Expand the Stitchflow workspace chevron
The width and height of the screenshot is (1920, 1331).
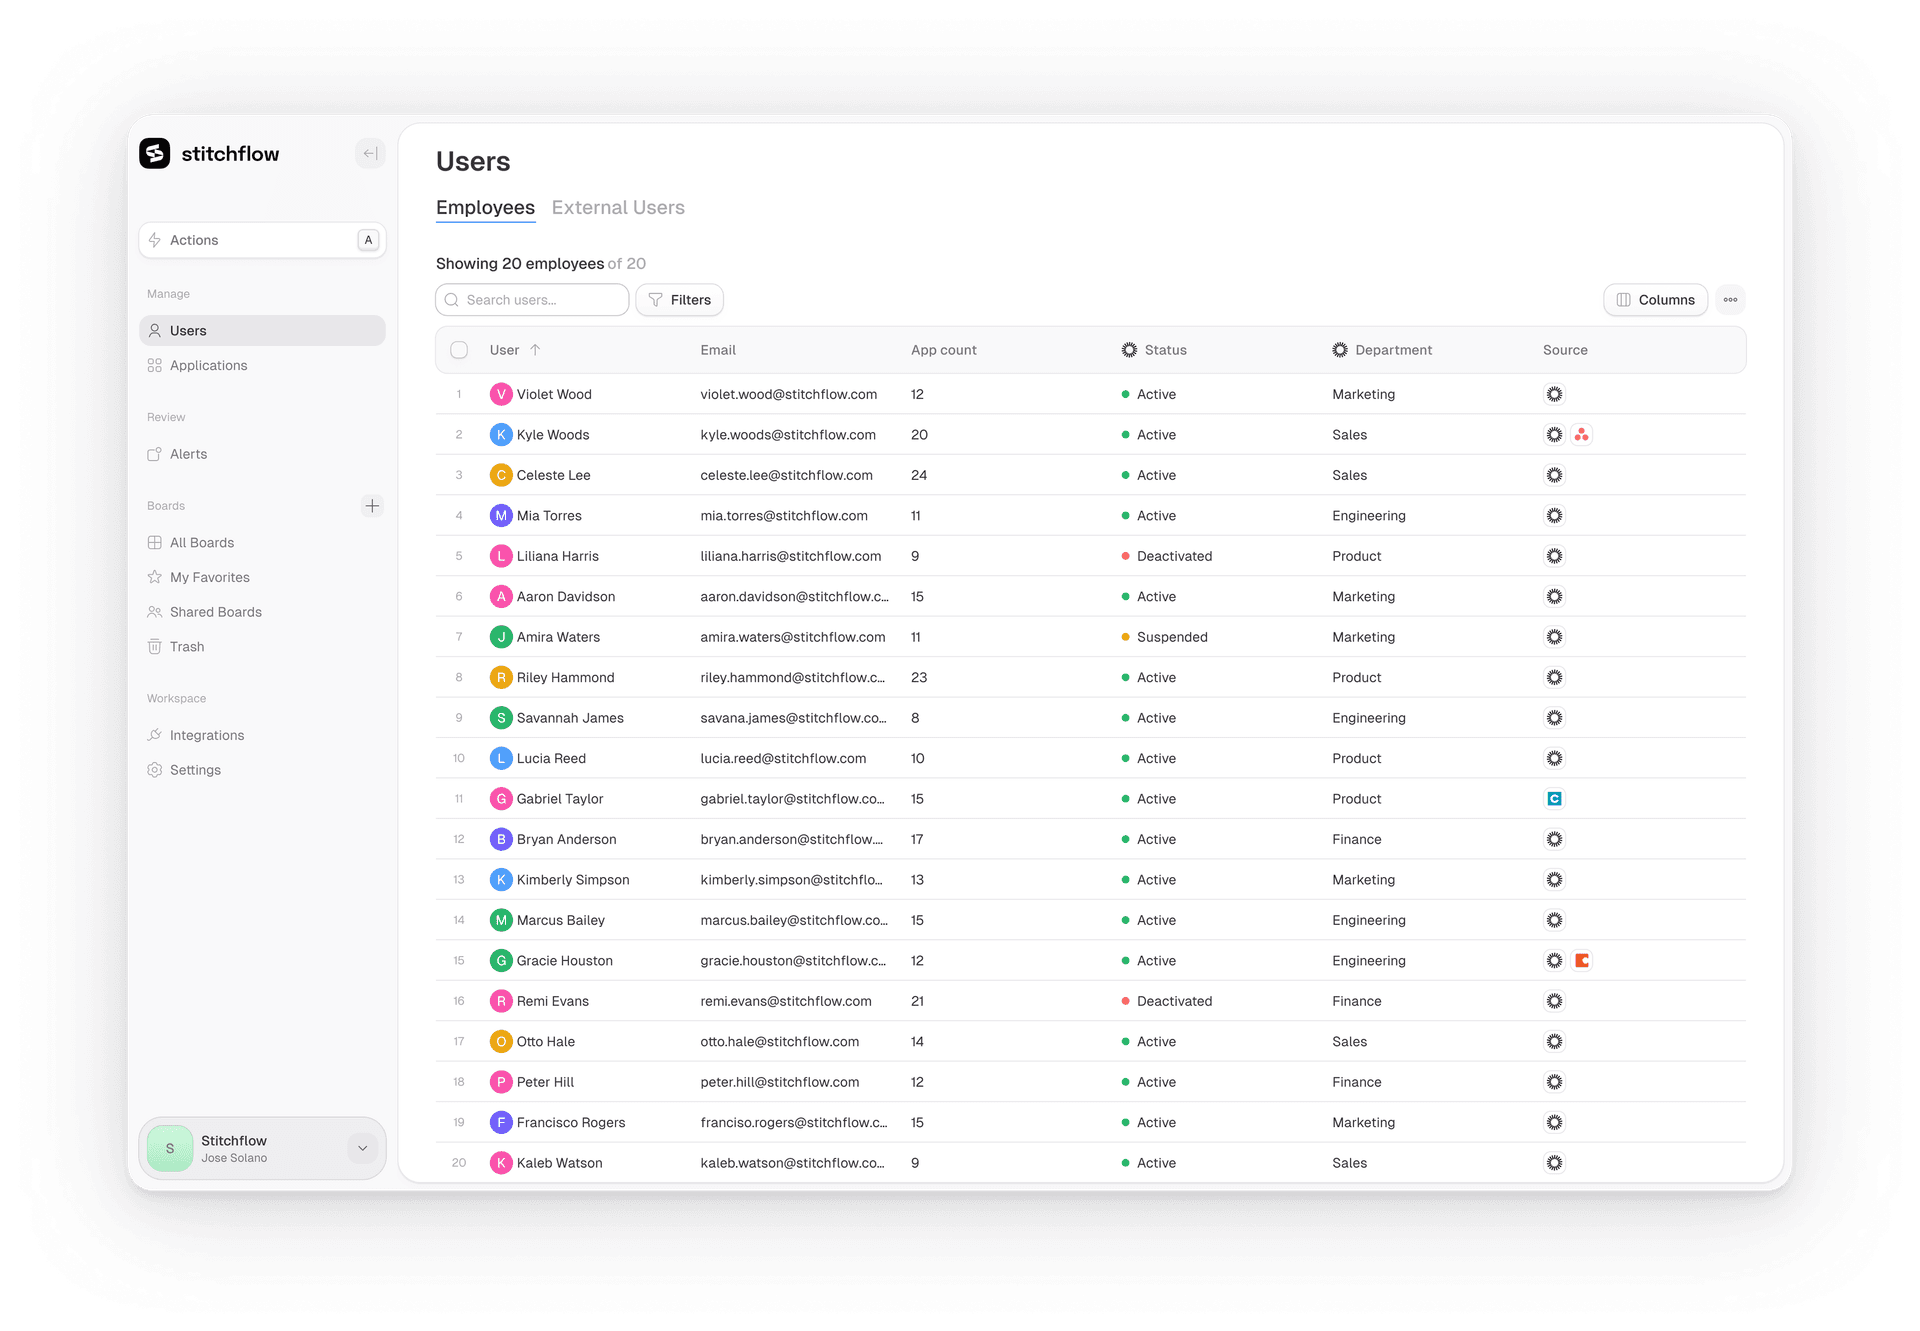click(362, 1148)
